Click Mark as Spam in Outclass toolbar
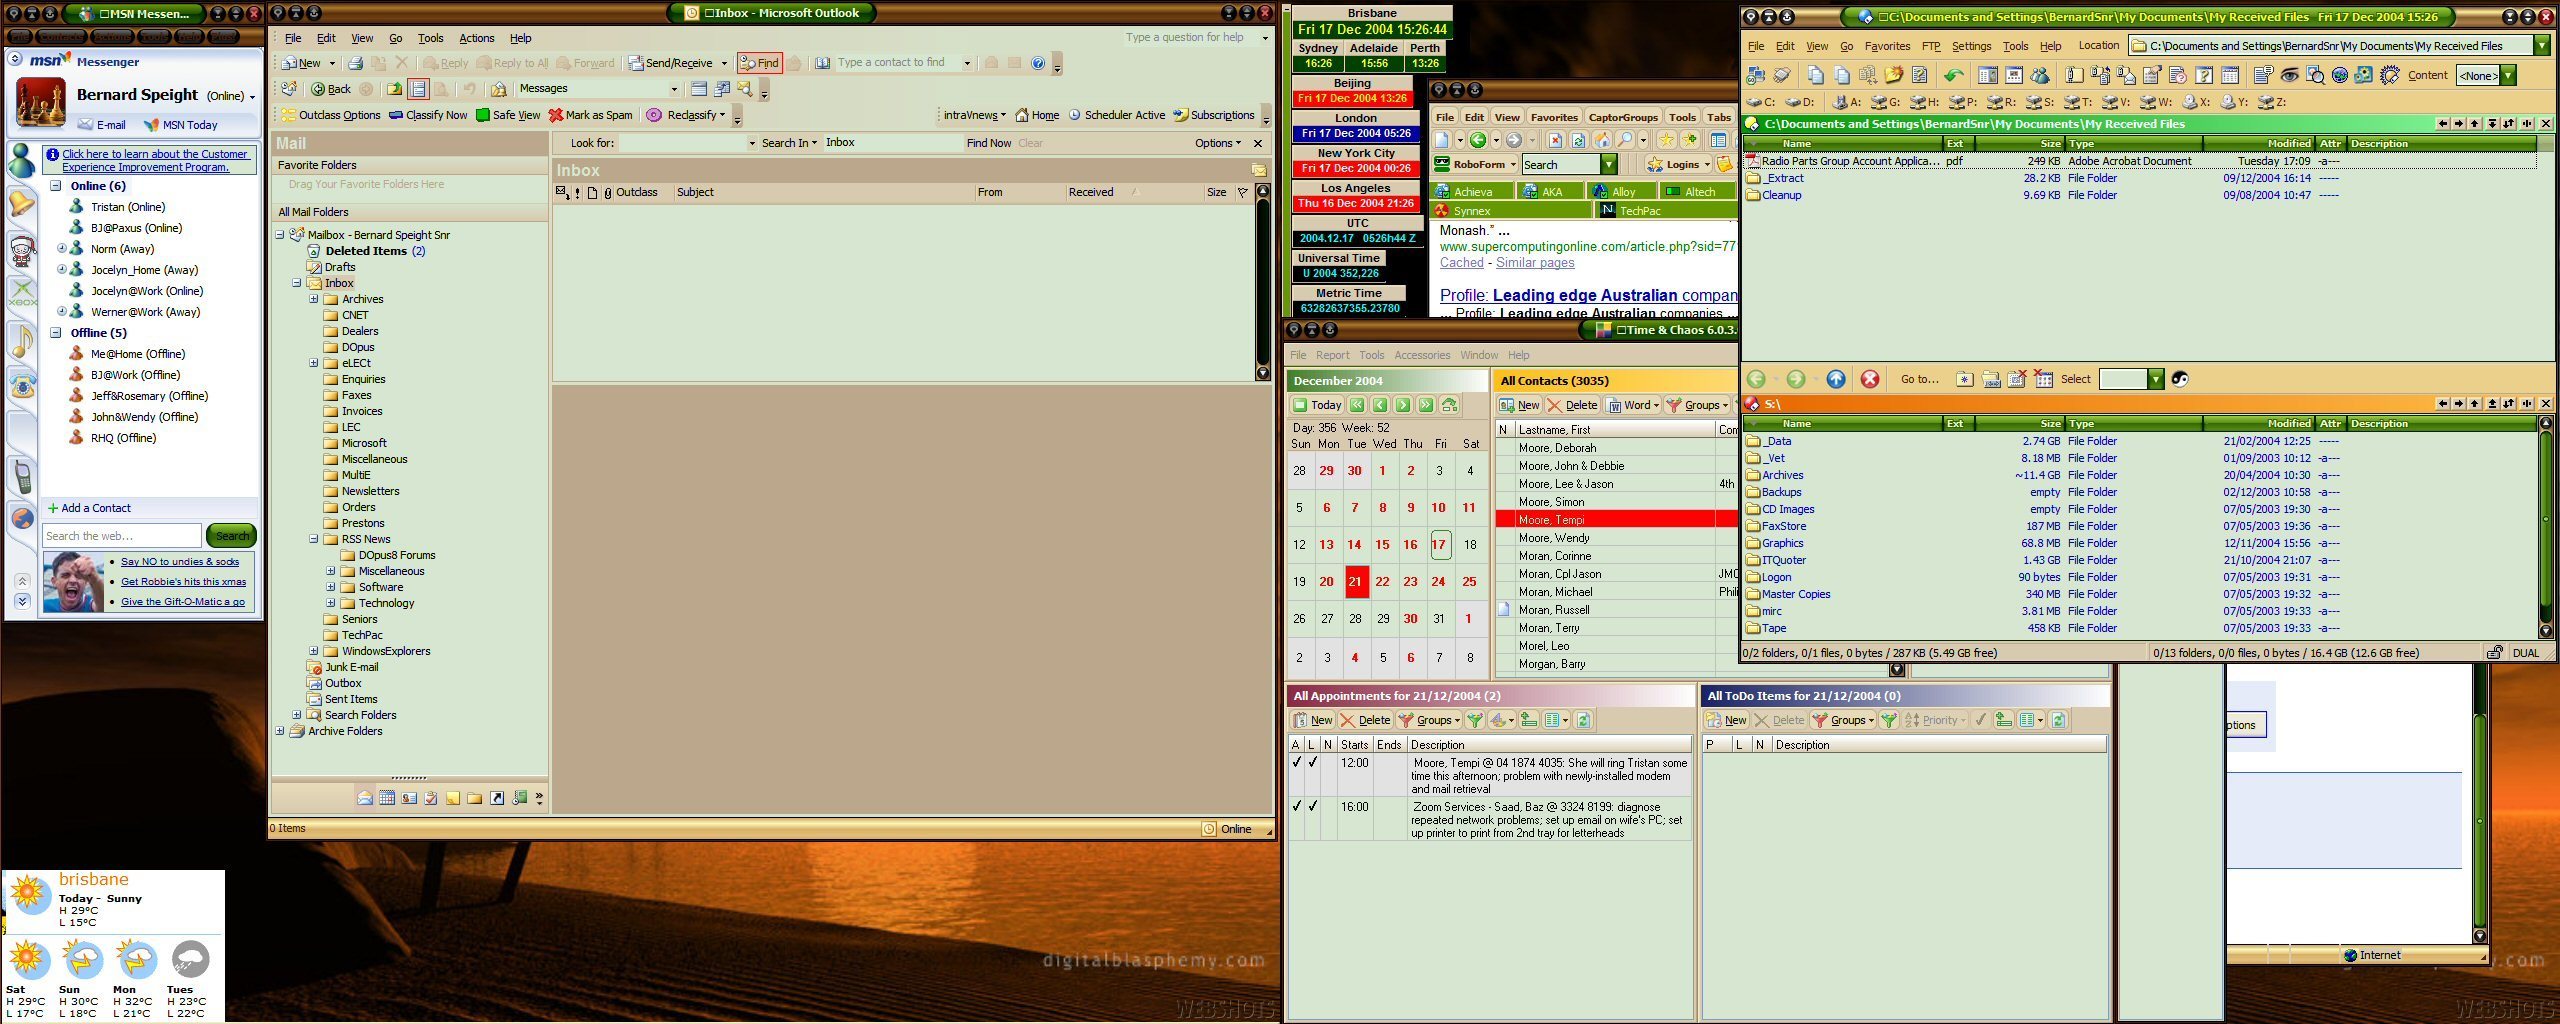 point(590,115)
